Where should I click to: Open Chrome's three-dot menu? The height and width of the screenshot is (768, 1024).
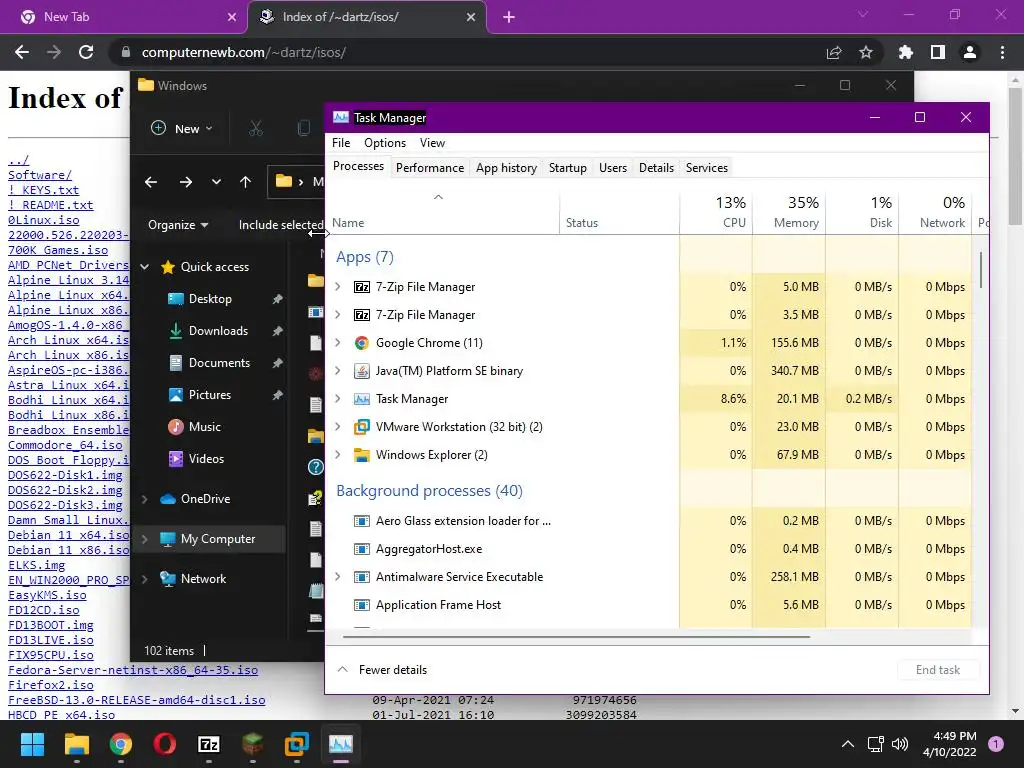tap(1002, 52)
